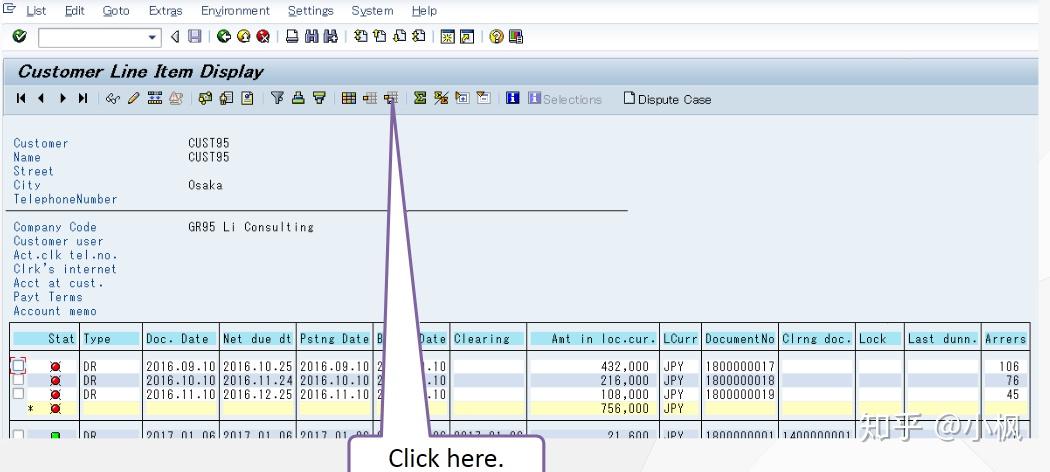Click the Save Layout icon
The width and height of the screenshot is (1050, 472).
(391, 98)
